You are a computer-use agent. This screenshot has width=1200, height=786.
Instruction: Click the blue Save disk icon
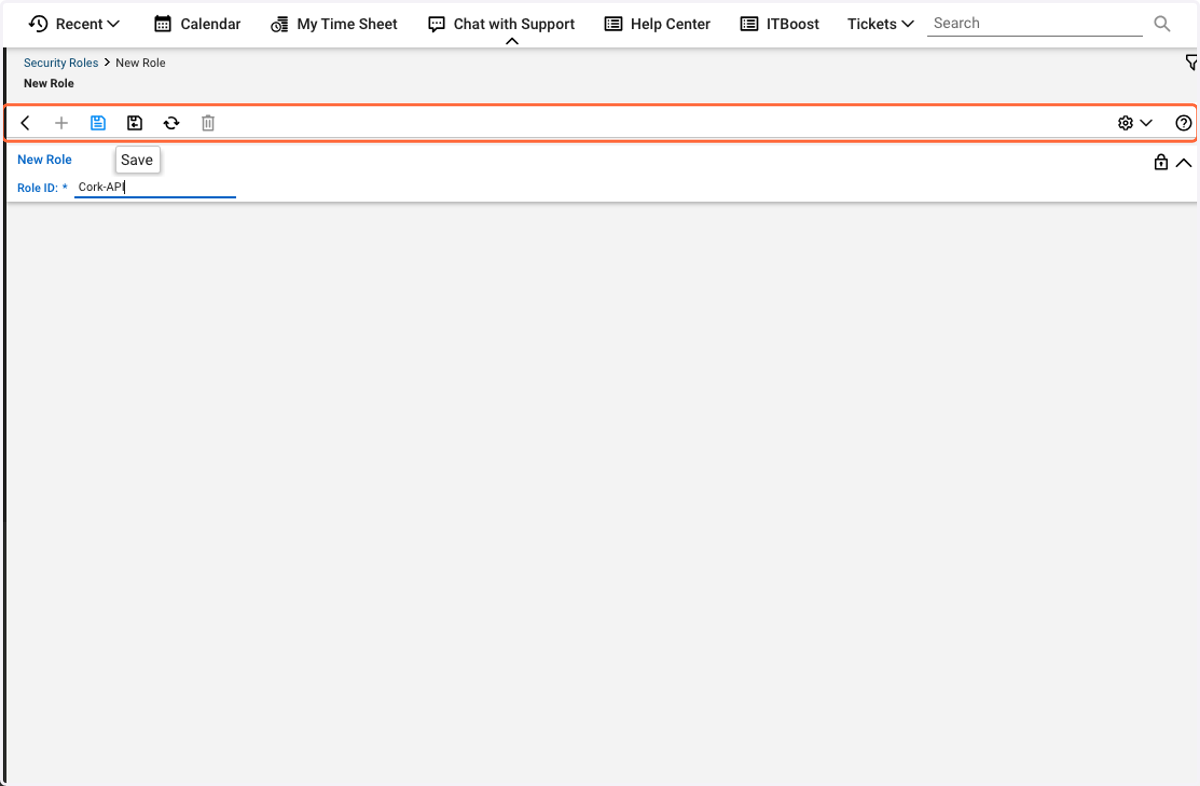[x=98, y=123]
